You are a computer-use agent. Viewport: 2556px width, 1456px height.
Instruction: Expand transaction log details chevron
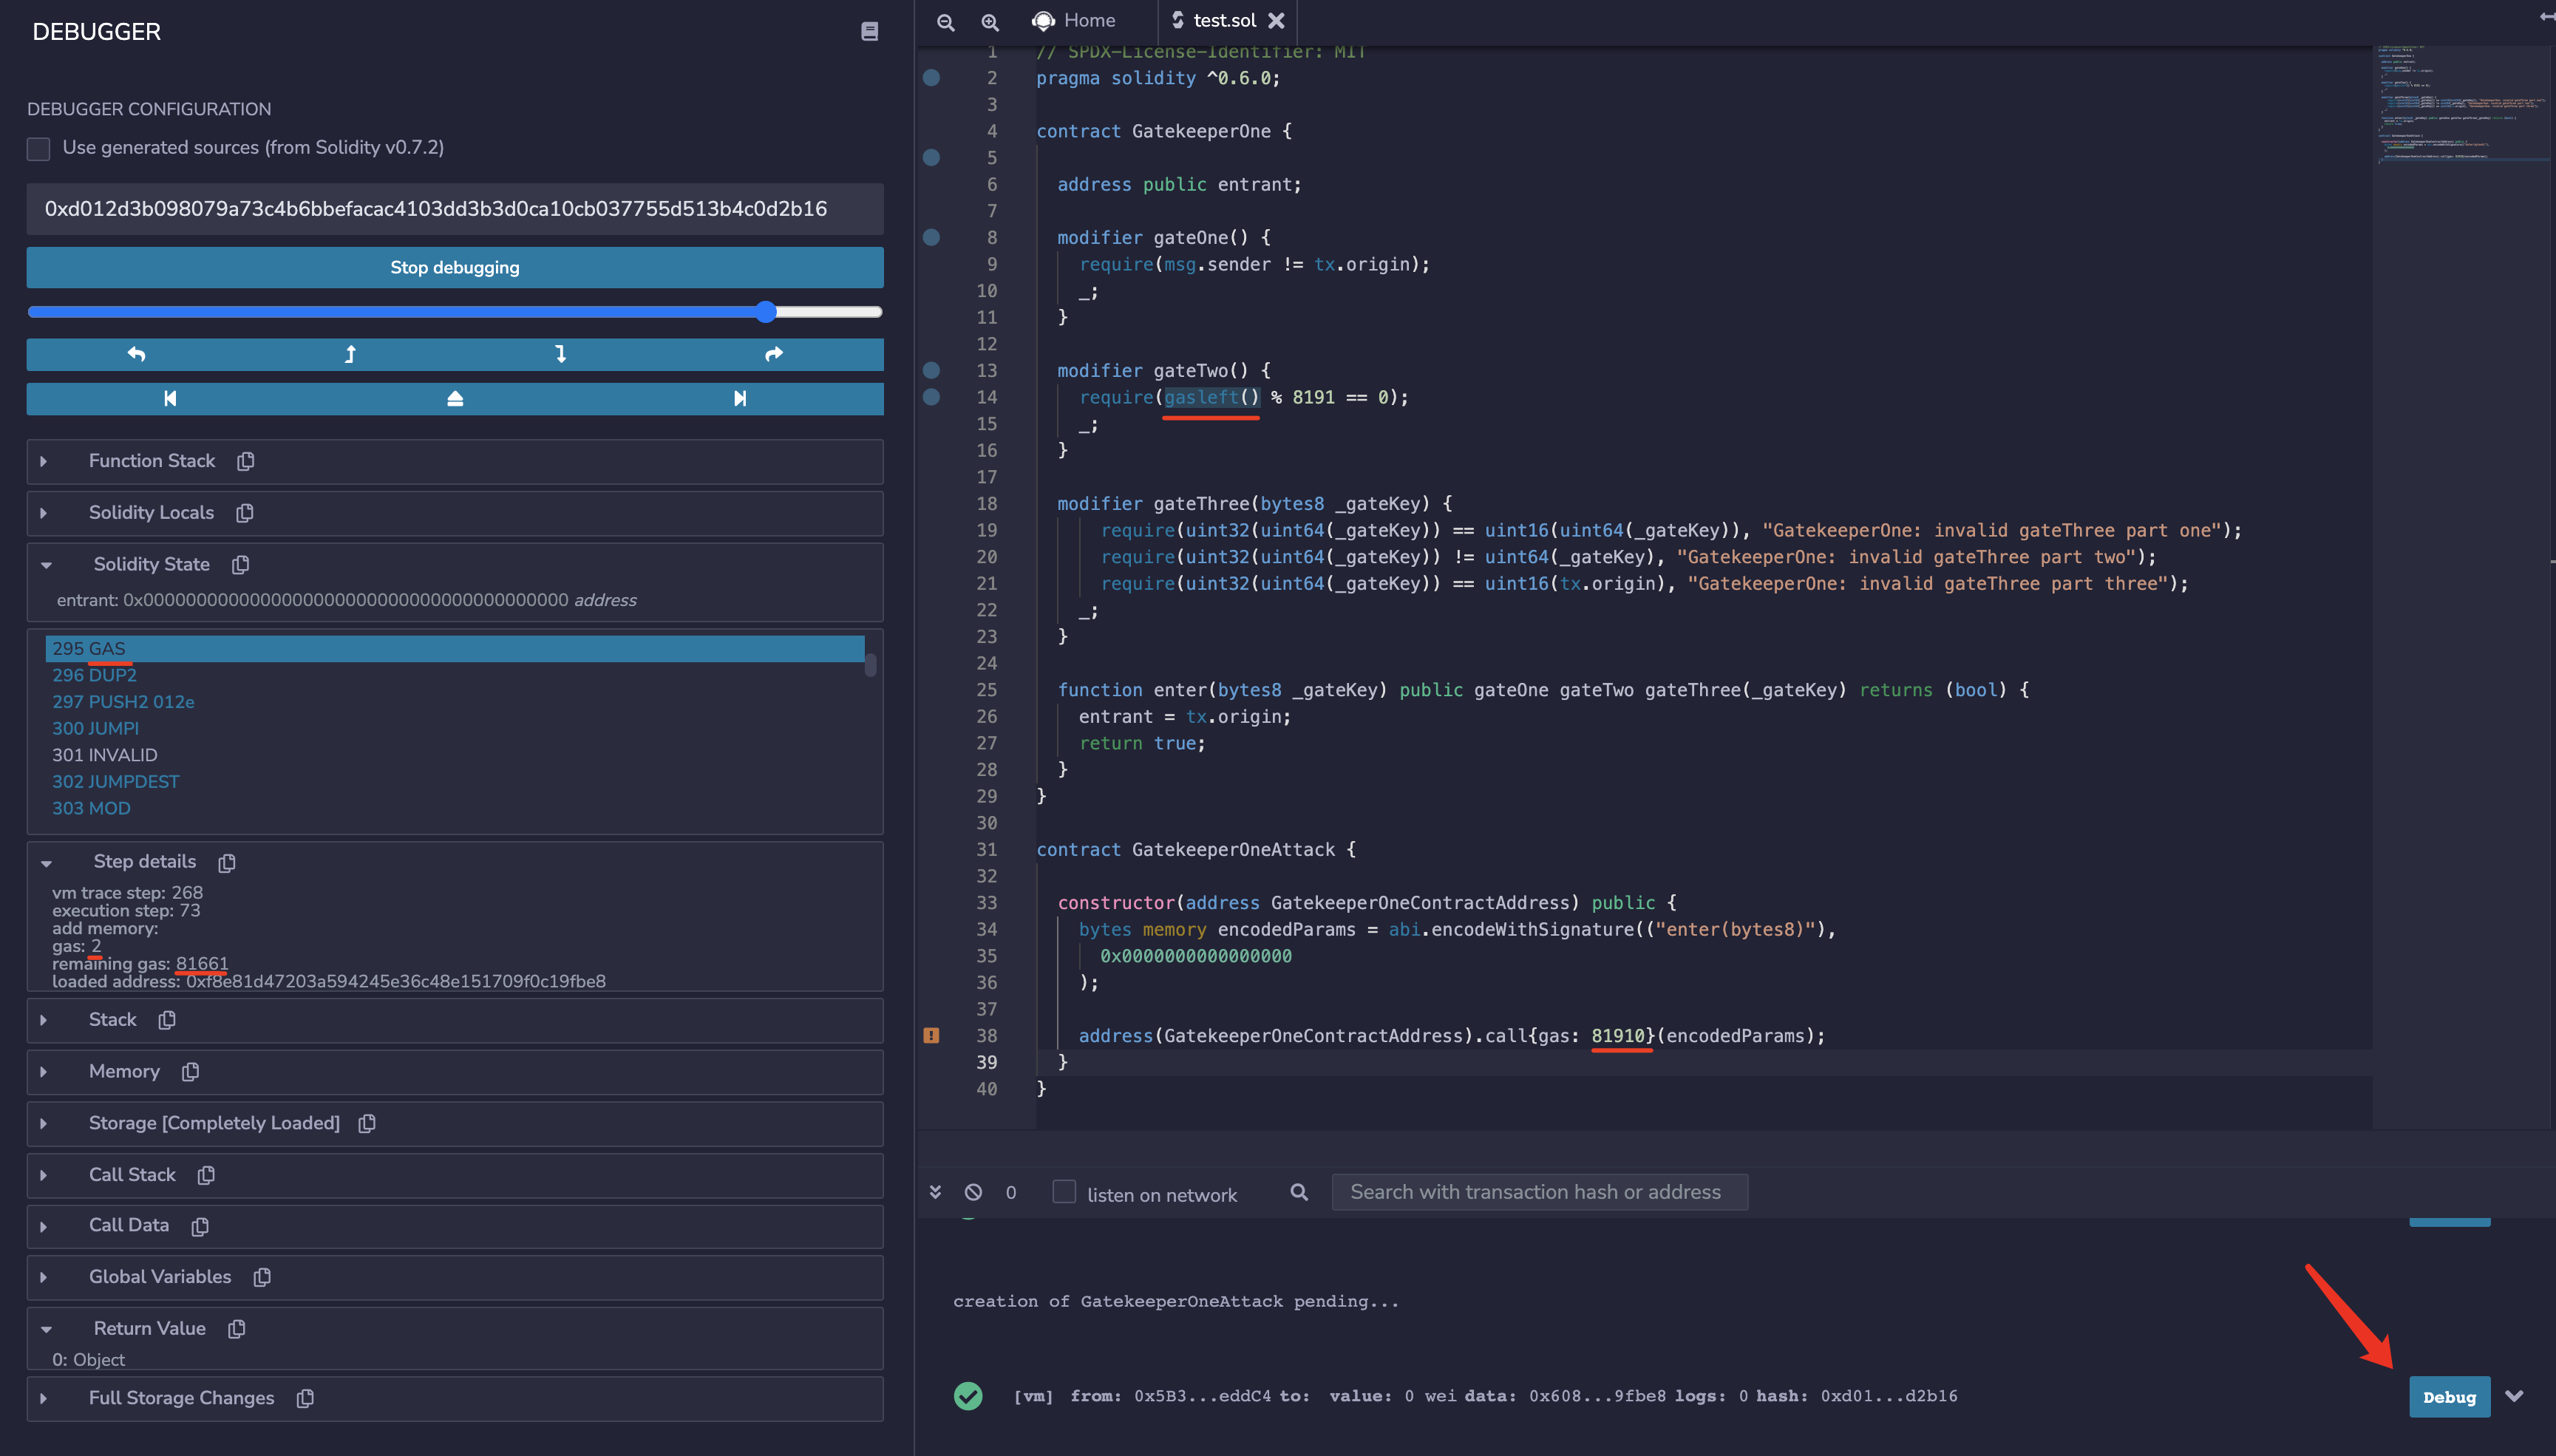(x=2514, y=1396)
